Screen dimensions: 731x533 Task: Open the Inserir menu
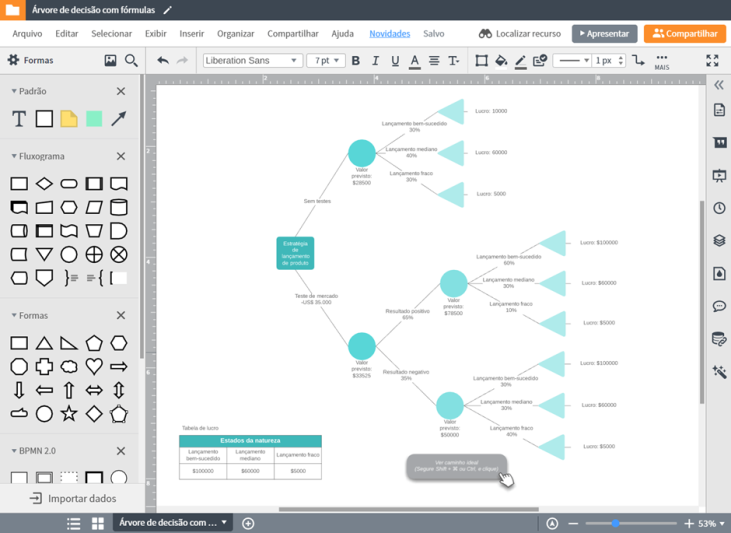192,34
